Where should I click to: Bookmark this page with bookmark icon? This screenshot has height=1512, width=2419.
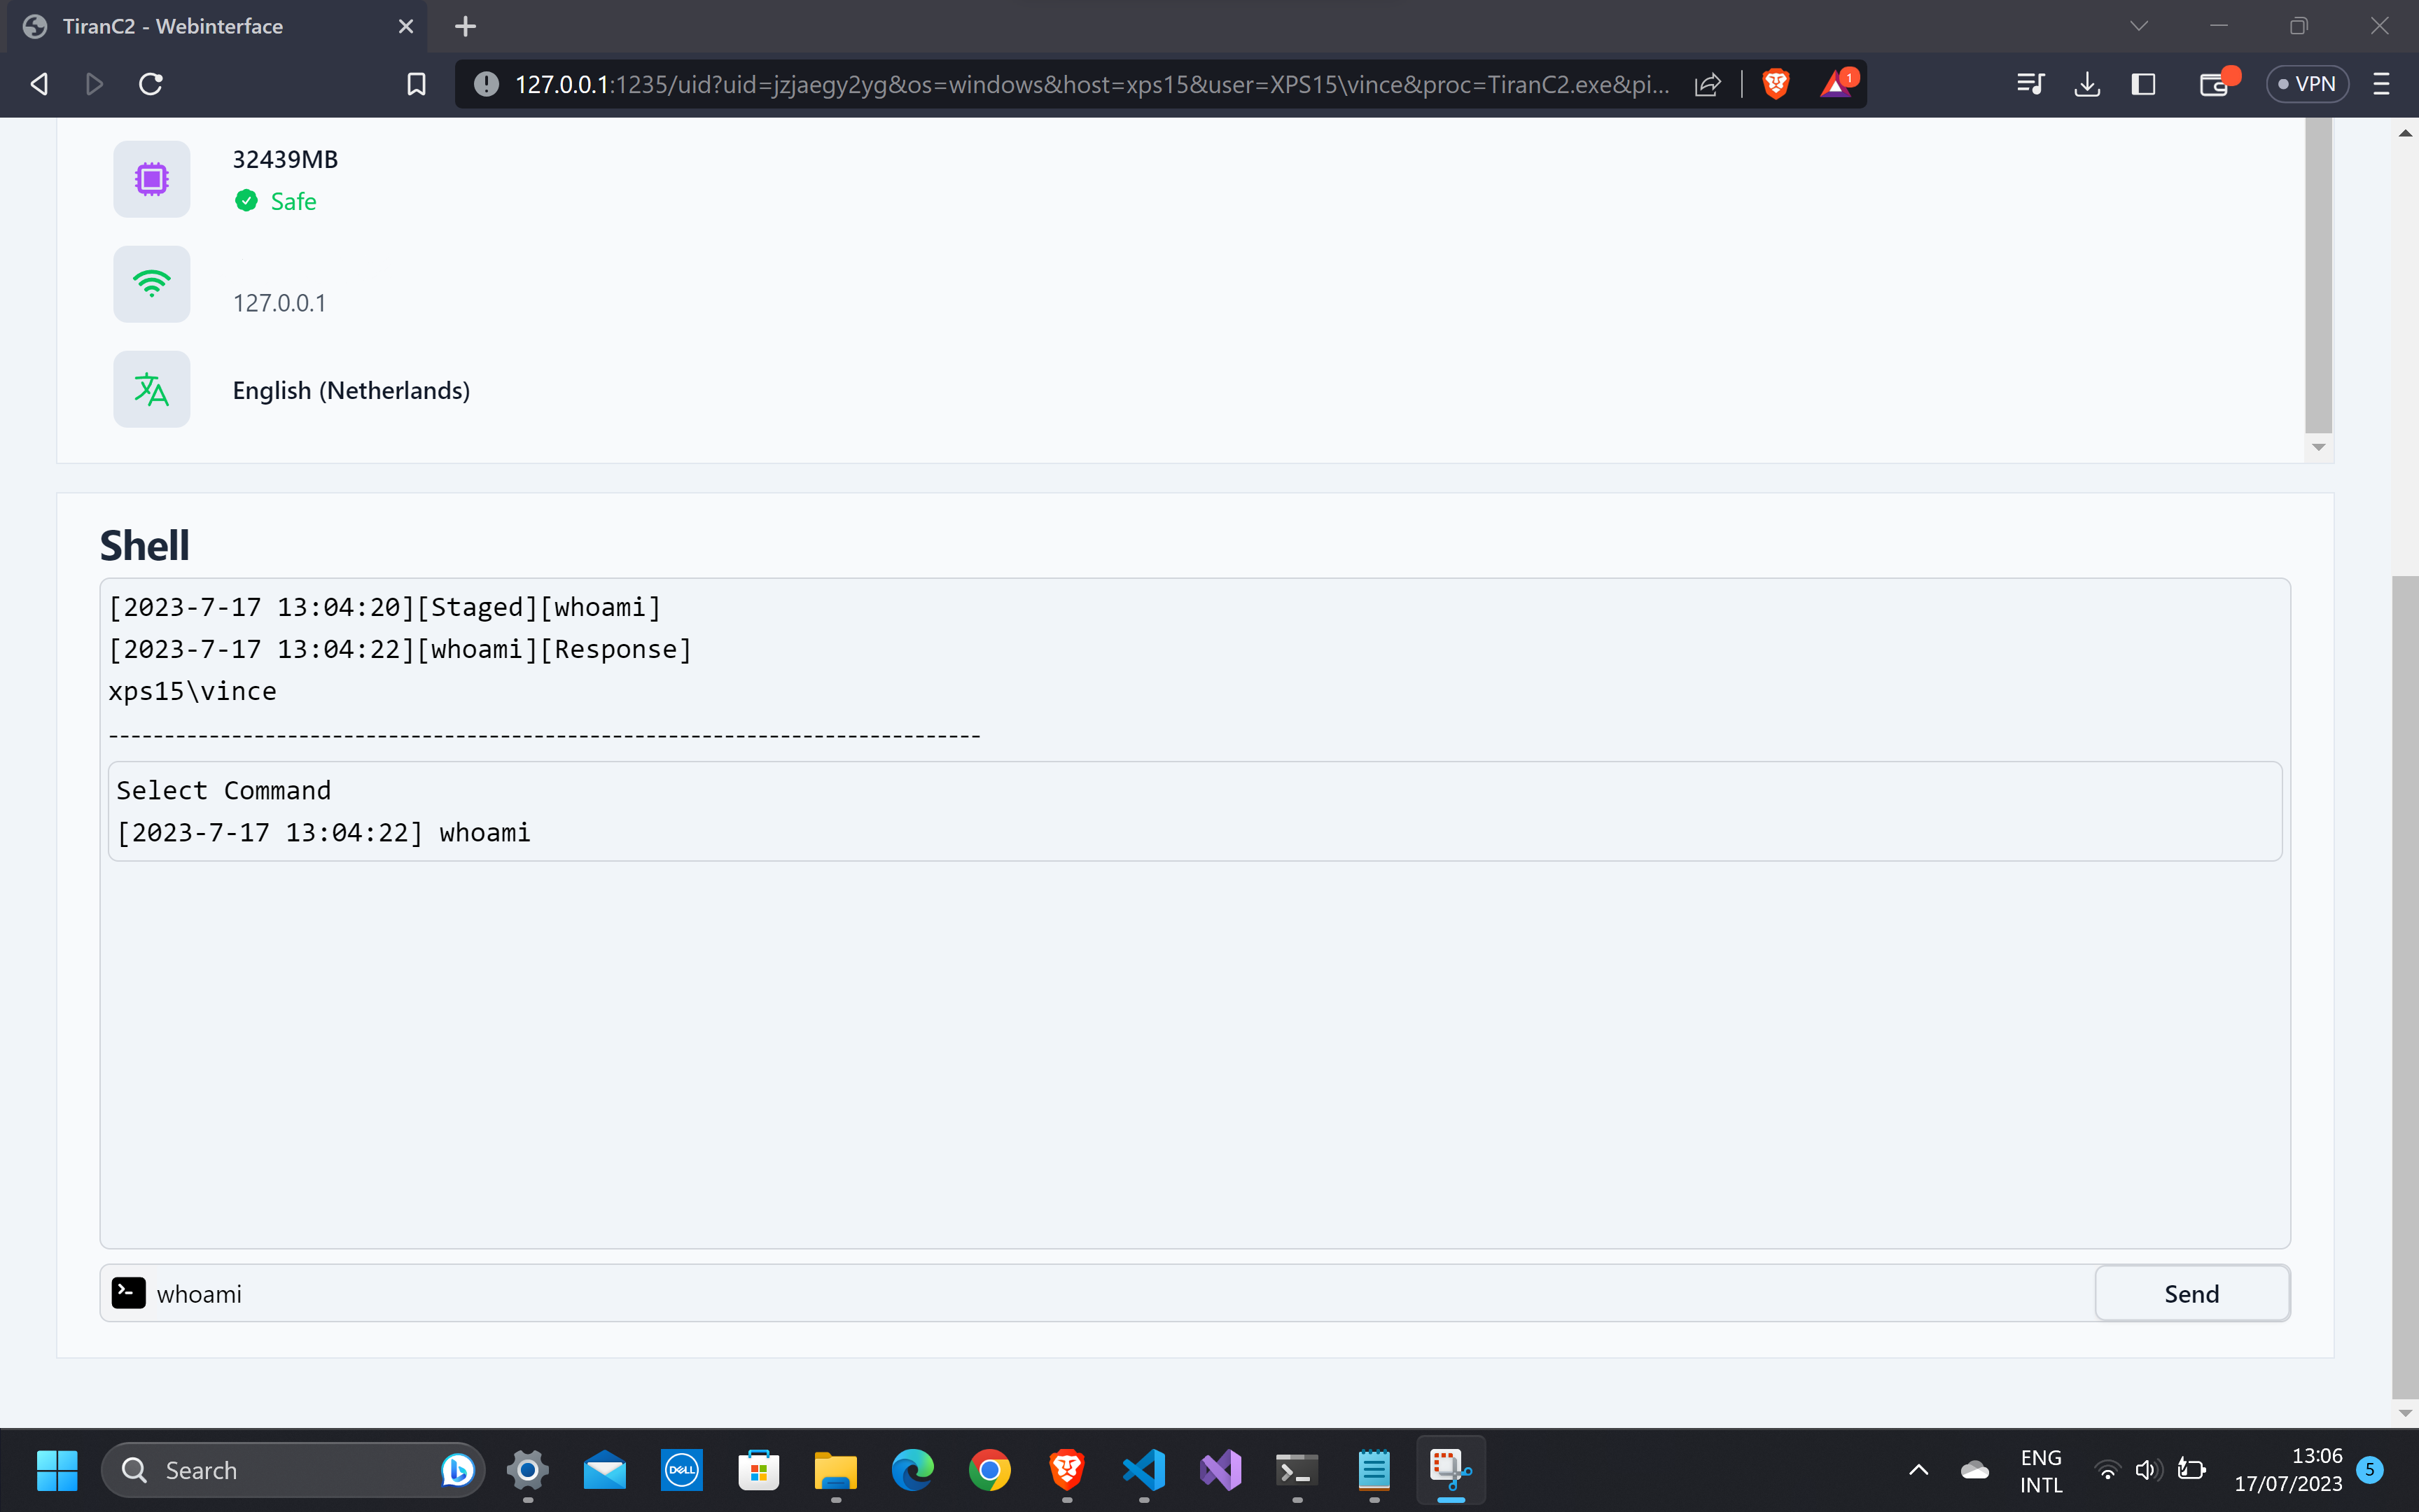coord(416,84)
